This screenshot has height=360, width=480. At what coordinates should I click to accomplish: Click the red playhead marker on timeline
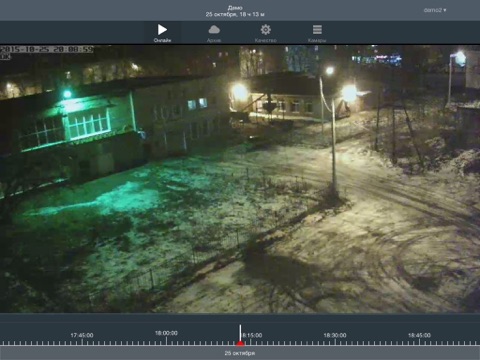240,344
